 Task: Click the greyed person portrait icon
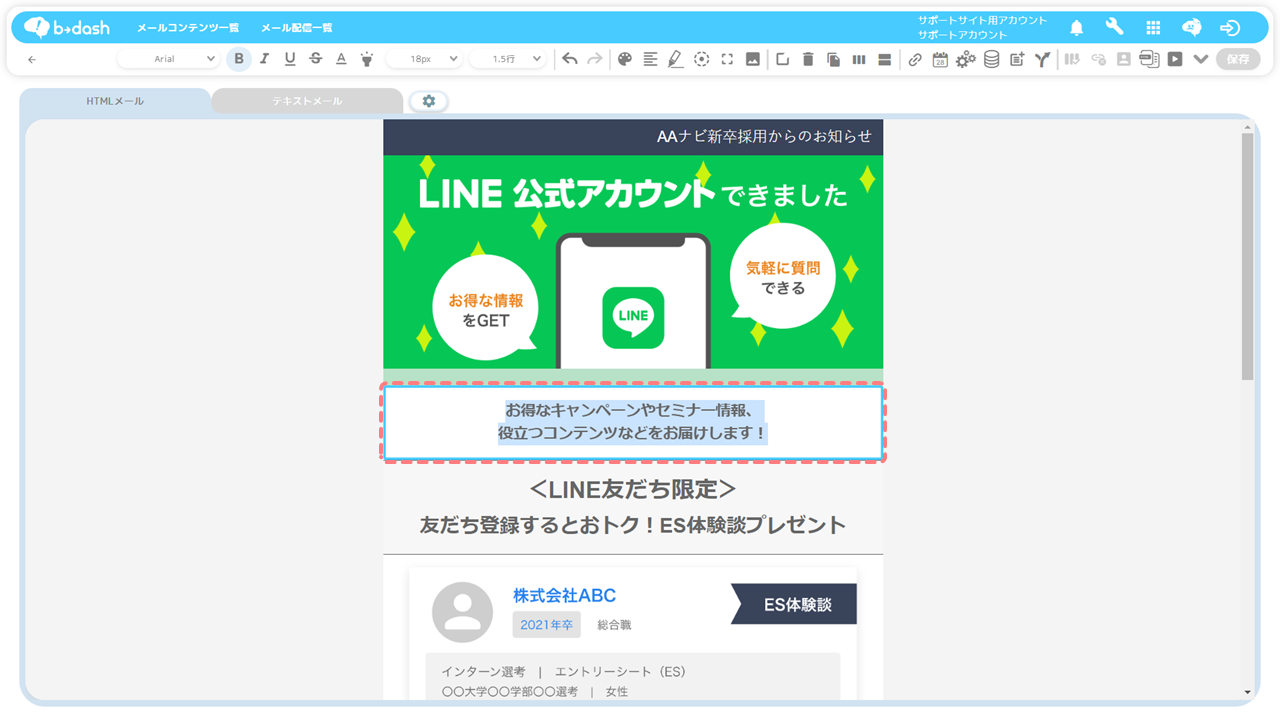tap(1124, 59)
